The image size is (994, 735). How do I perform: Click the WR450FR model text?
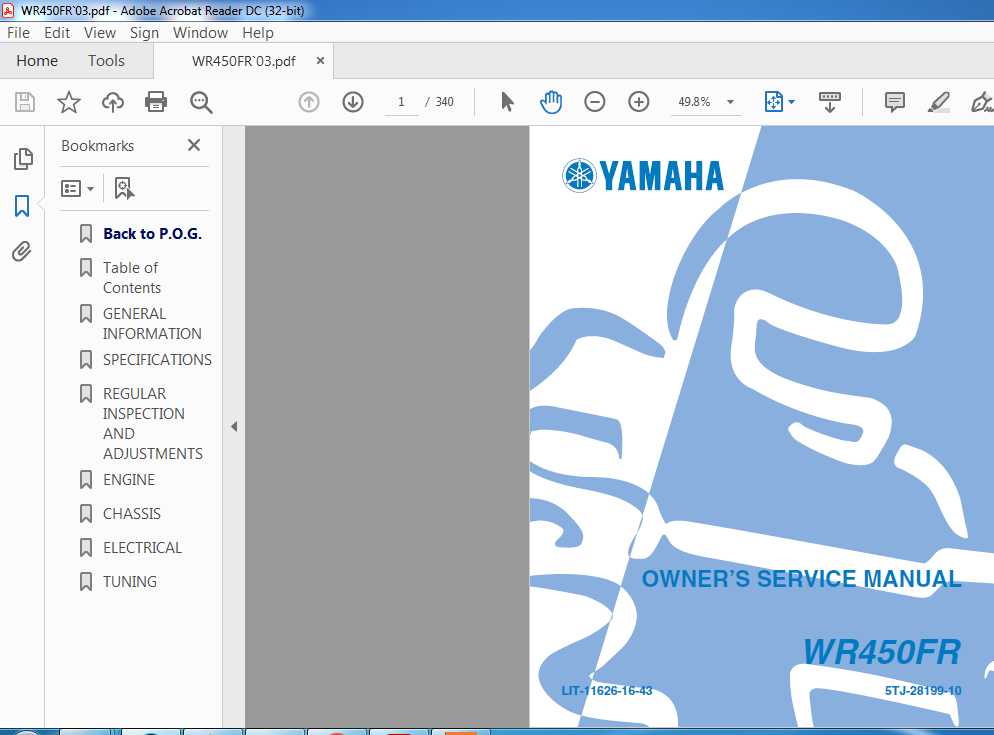[882, 652]
